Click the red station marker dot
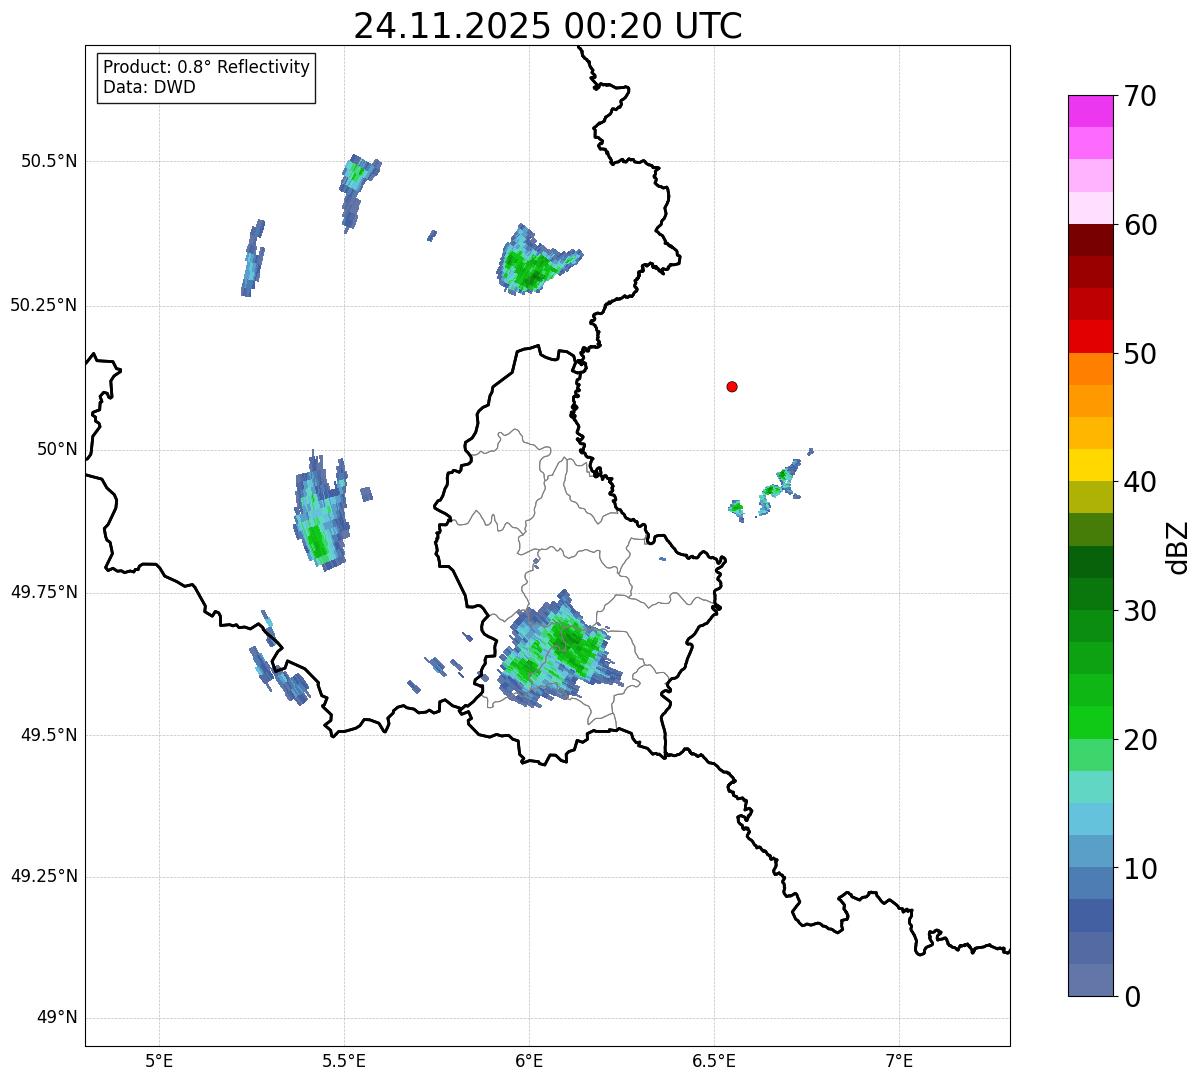 pyautogui.click(x=732, y=386)
